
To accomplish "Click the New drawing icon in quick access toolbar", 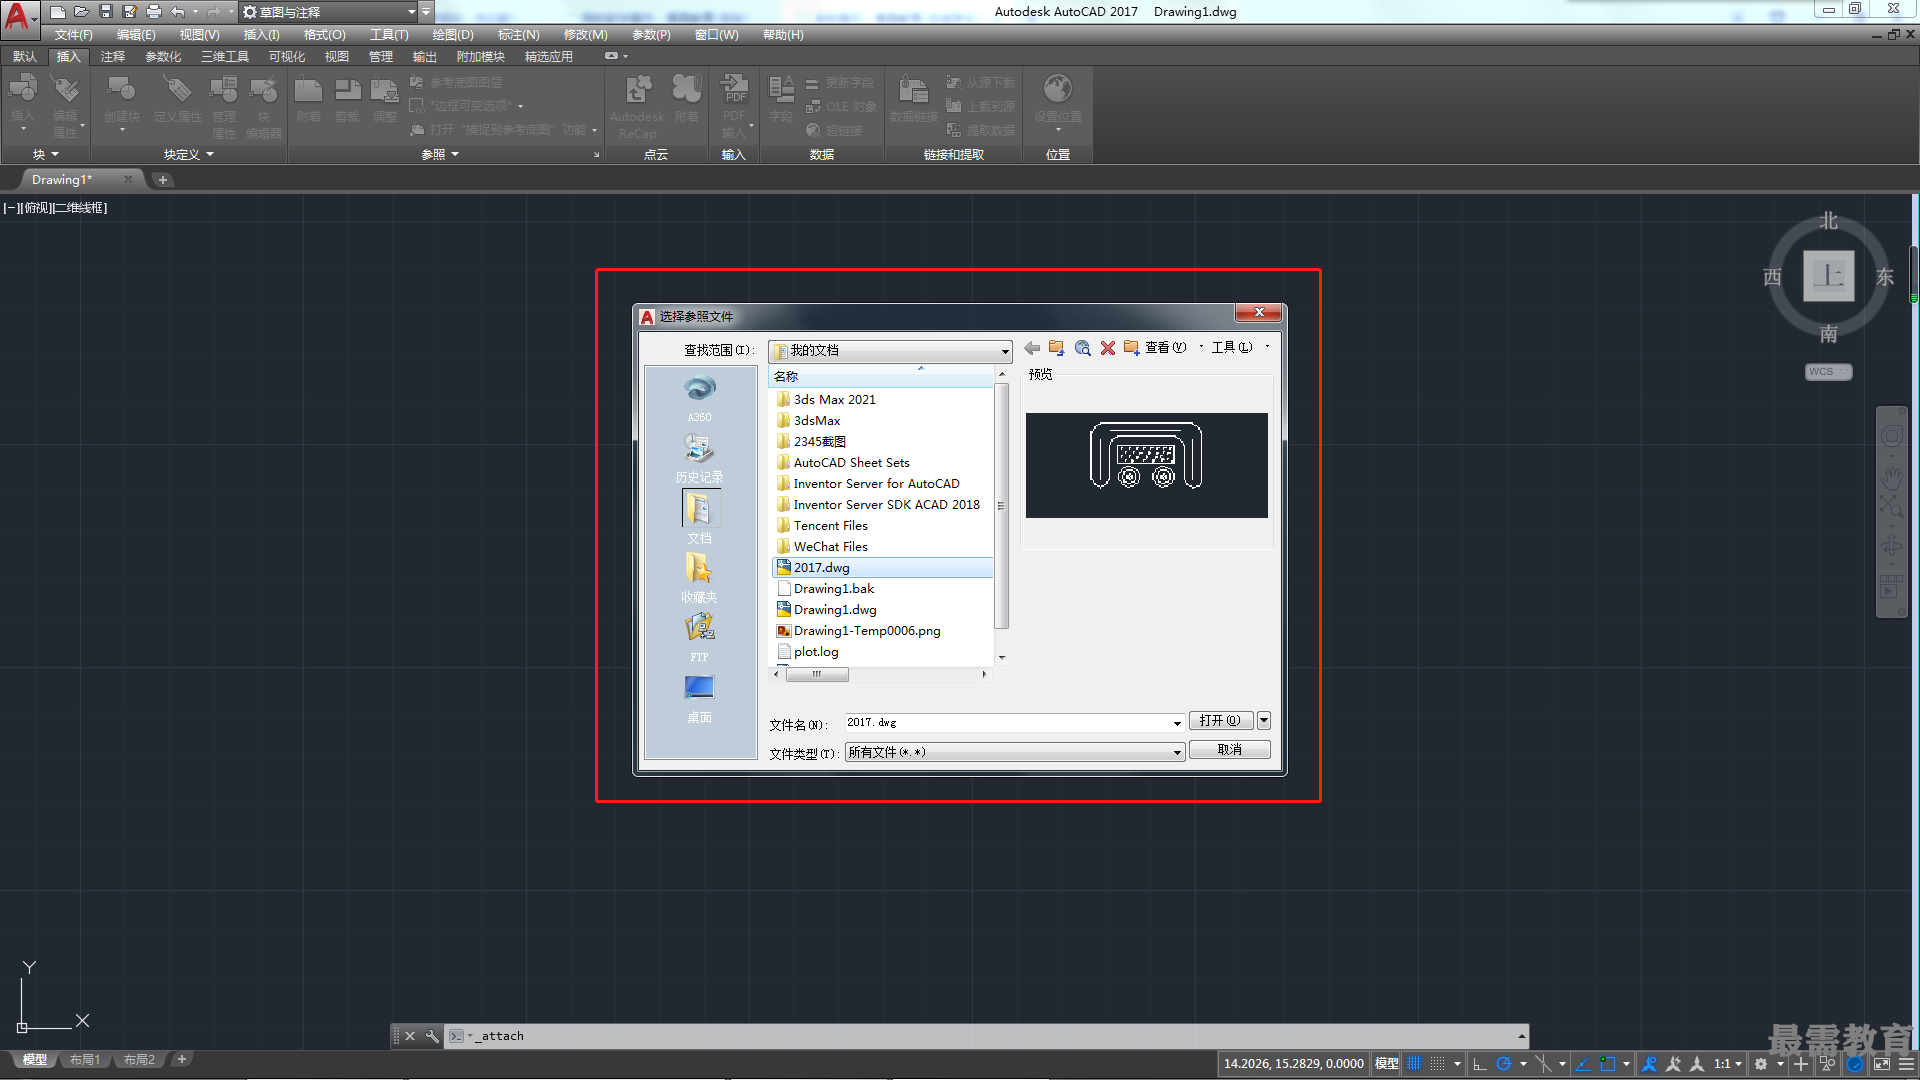I will [x=58, y=12].
